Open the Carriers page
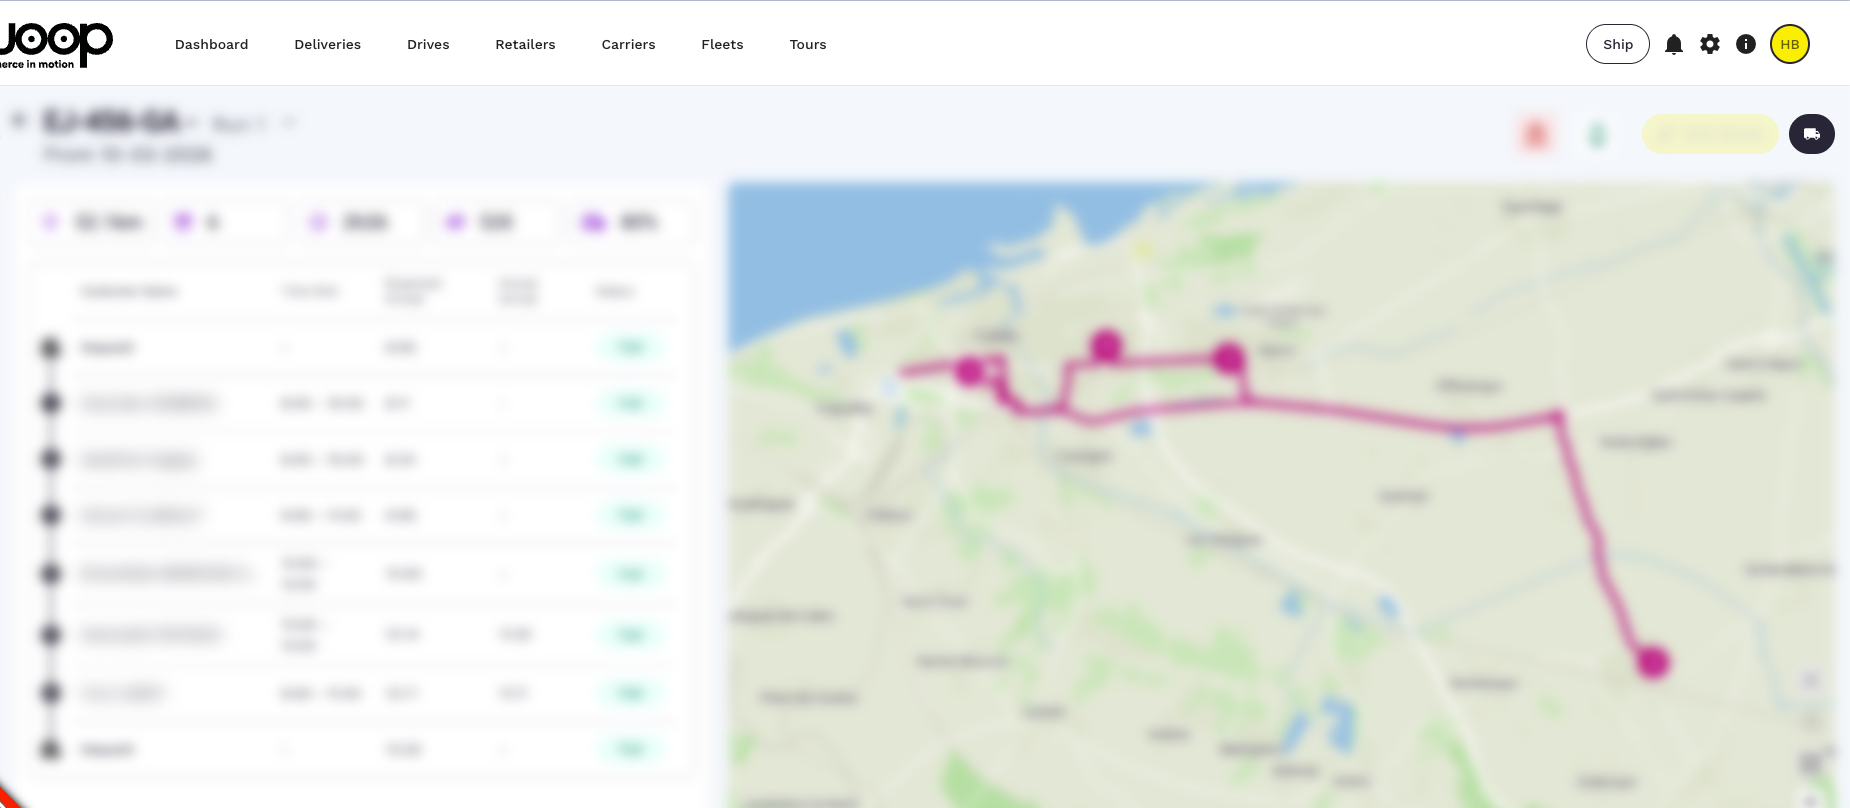This screenshot has height=808, width=1850. pyautogui.click(x=628, y=45)
